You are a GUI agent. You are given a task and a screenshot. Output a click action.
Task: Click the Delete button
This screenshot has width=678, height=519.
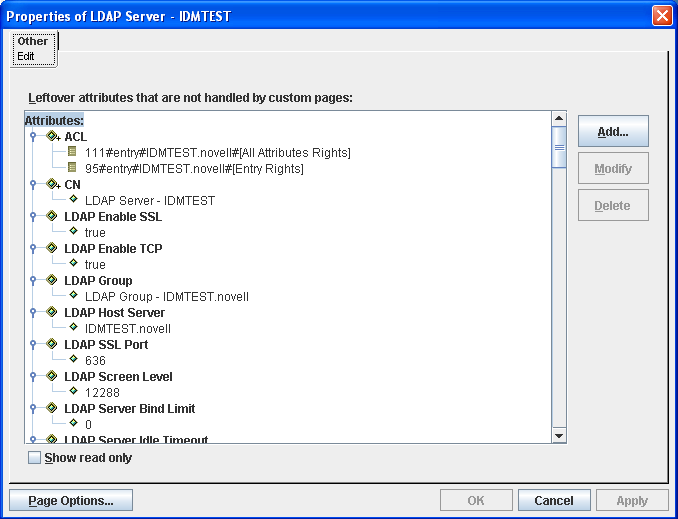tap(613, 205)
